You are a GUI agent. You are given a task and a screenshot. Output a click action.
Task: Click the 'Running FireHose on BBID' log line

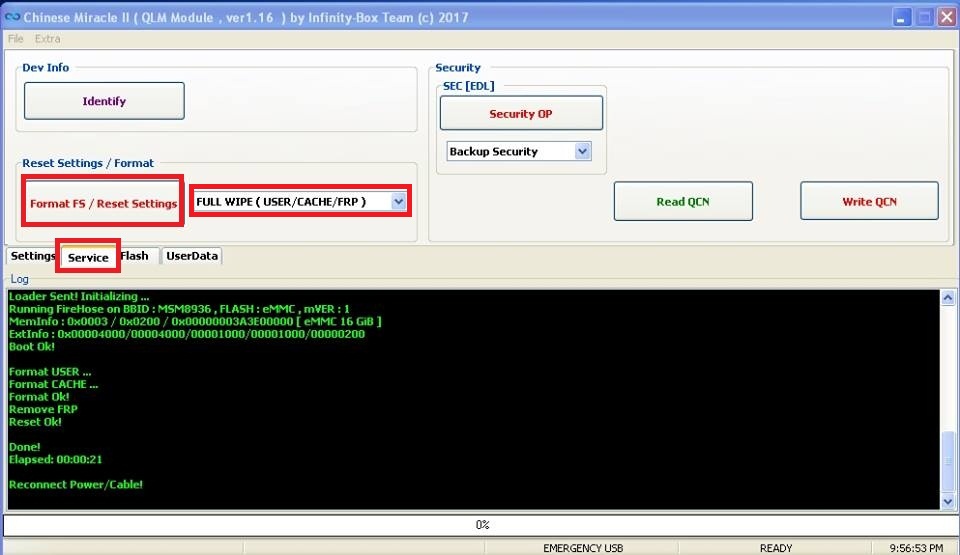tap(179, 309)
